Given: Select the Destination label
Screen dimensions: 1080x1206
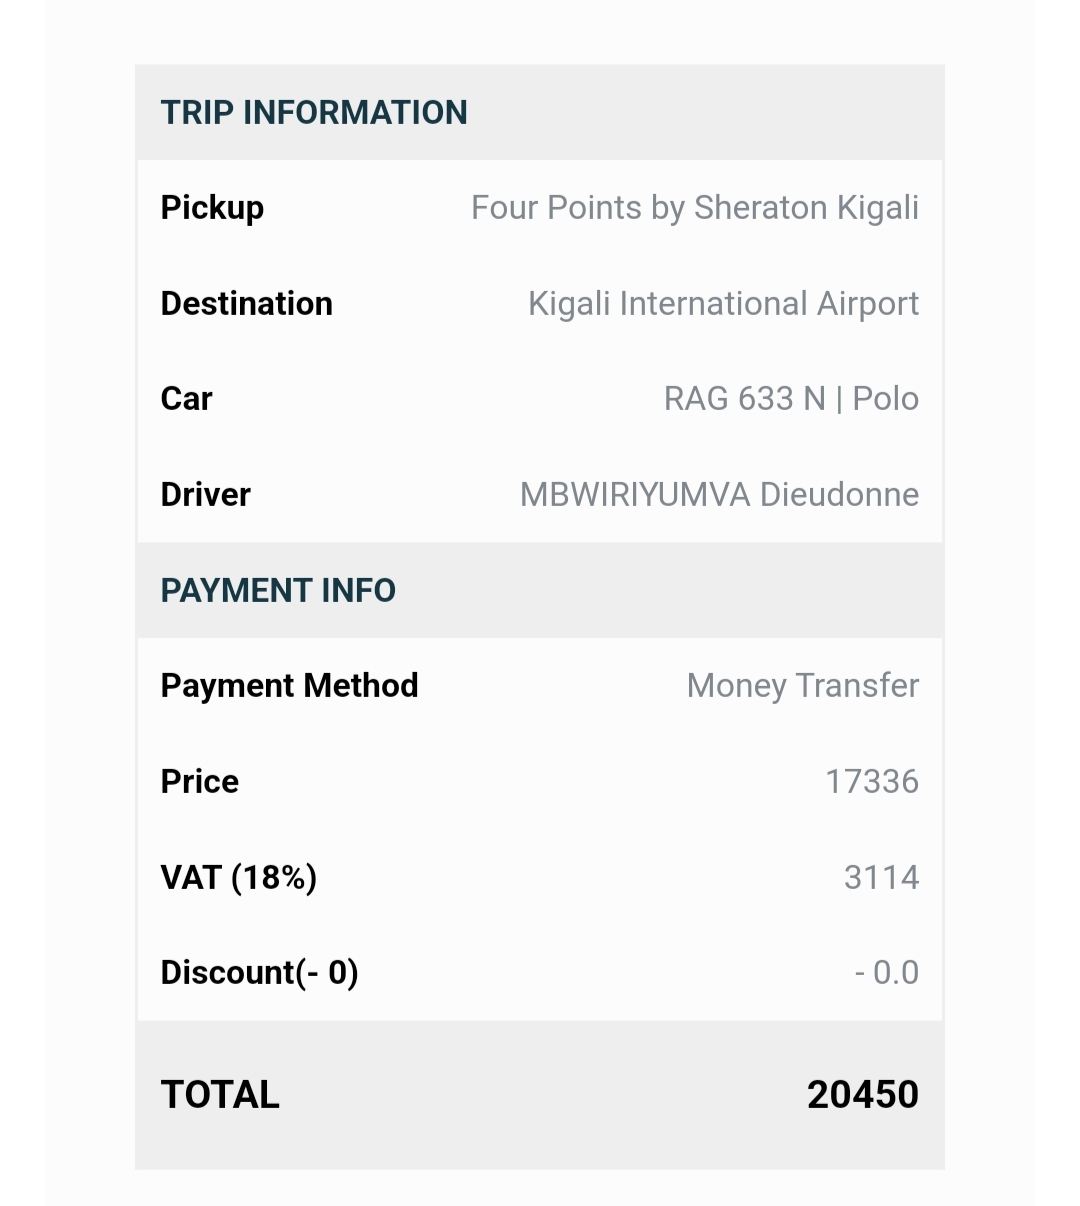Looking at the screenshot, I should [247, 303].
